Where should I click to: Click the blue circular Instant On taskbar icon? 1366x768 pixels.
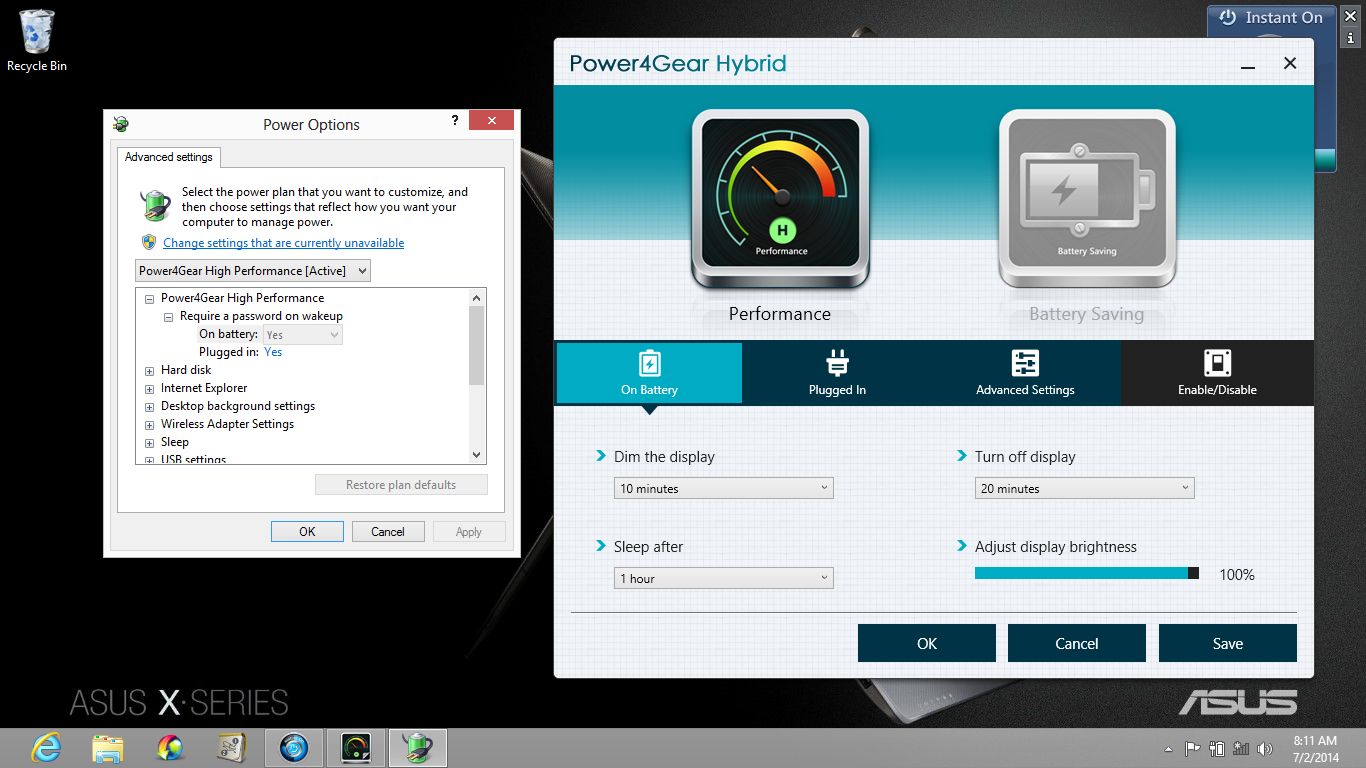pos(294,748)
